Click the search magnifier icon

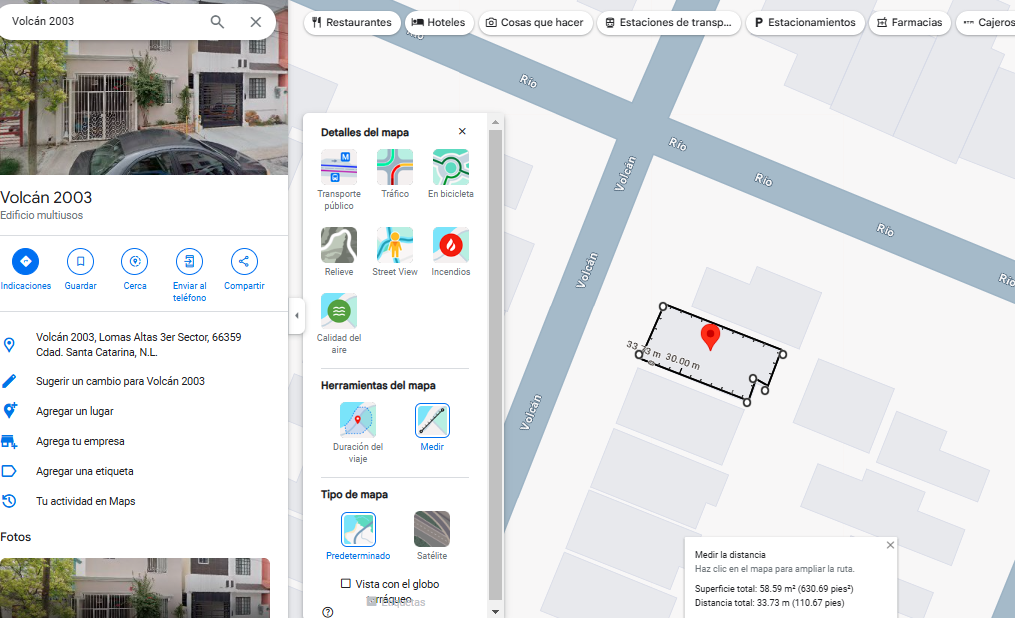[218, 22]
